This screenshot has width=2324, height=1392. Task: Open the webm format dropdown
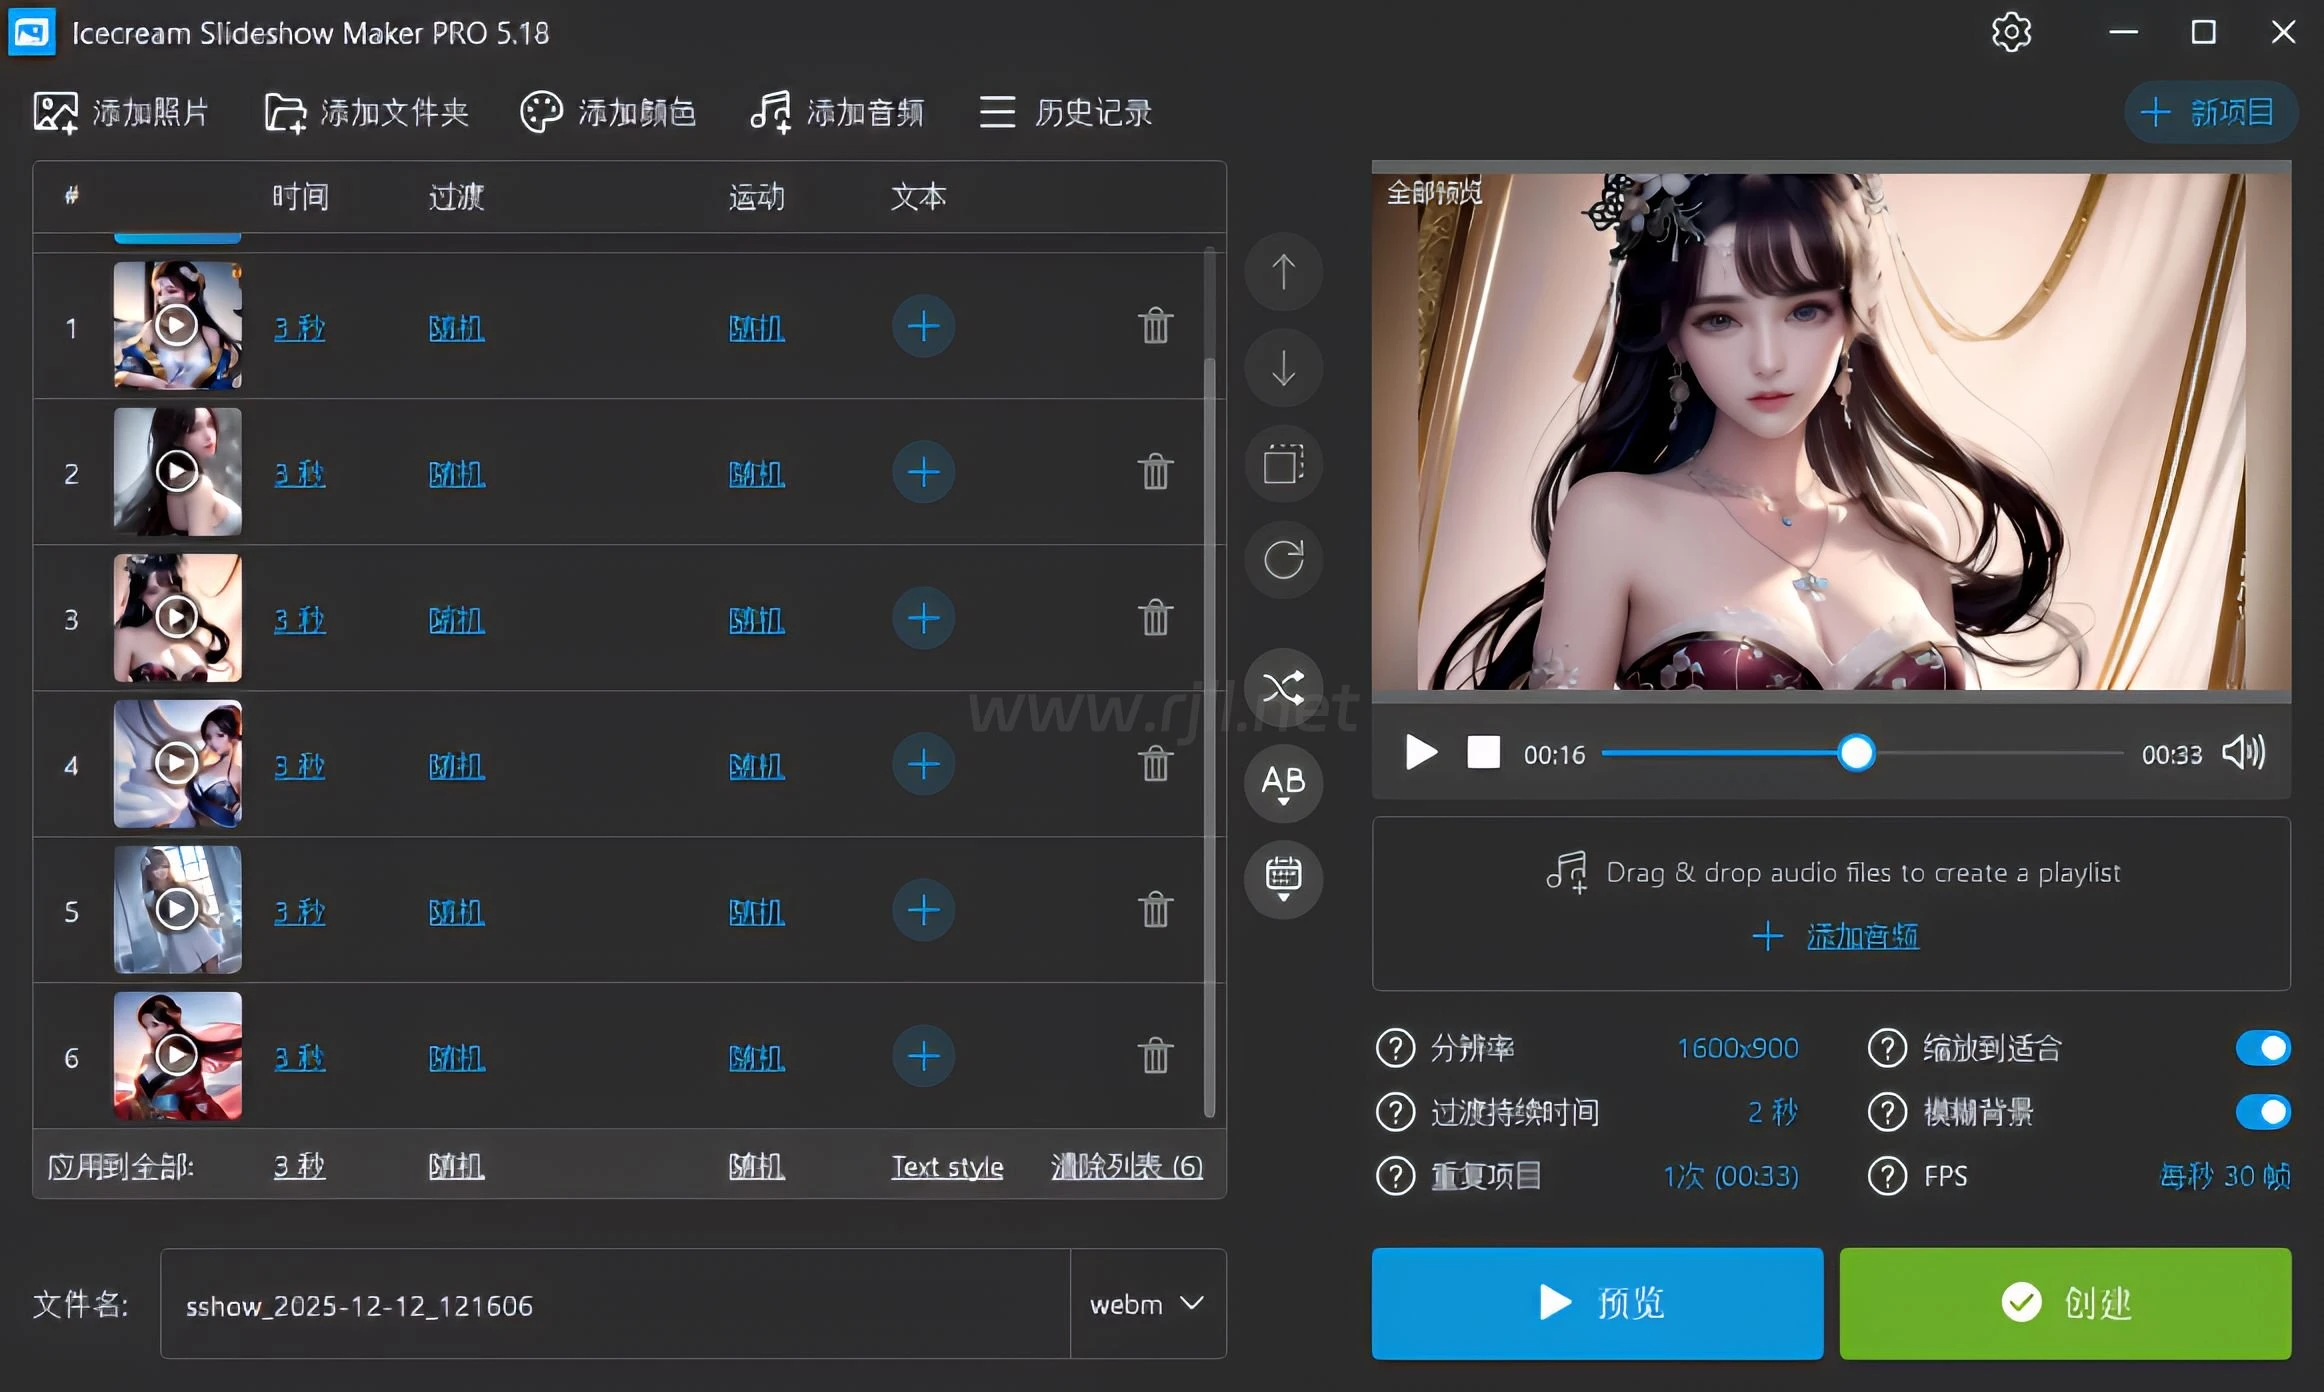click(1147, 1304)
